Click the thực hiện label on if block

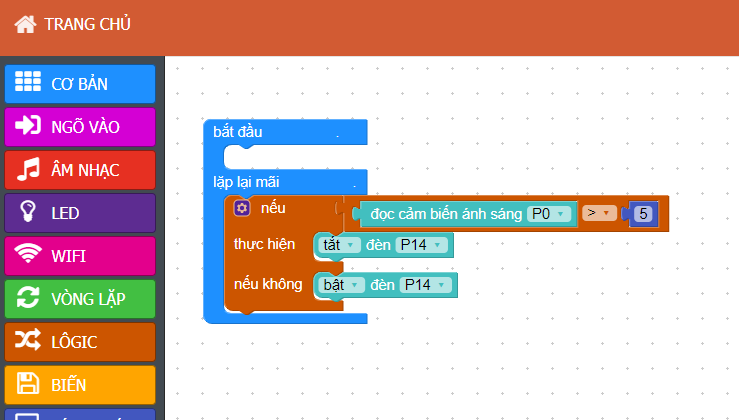264,244
